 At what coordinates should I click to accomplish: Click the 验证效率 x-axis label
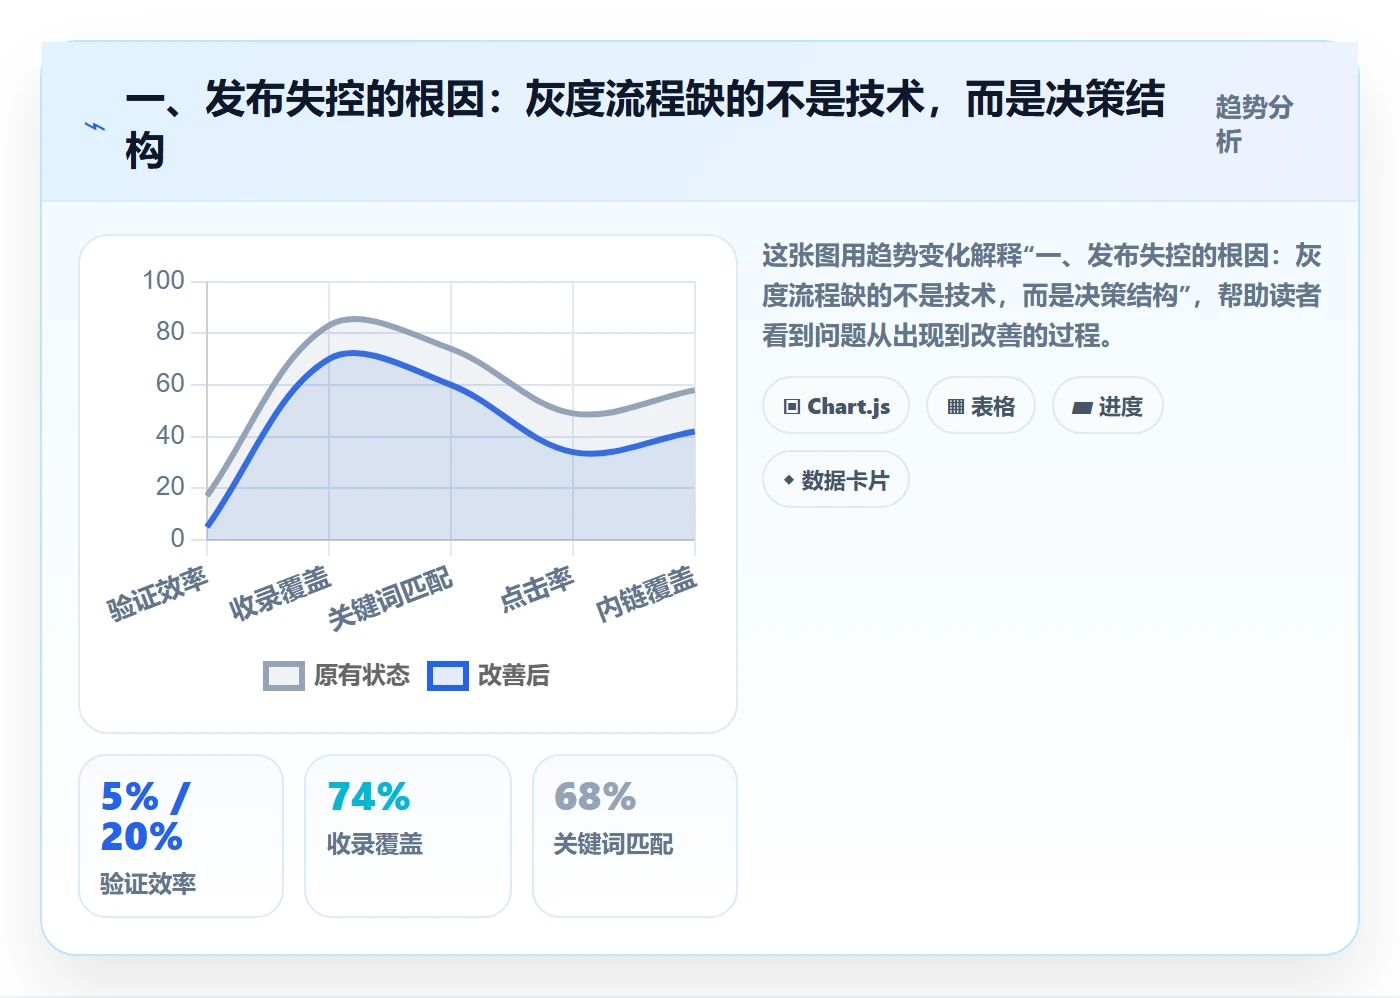pyautogui.click(x=157, y=594)
